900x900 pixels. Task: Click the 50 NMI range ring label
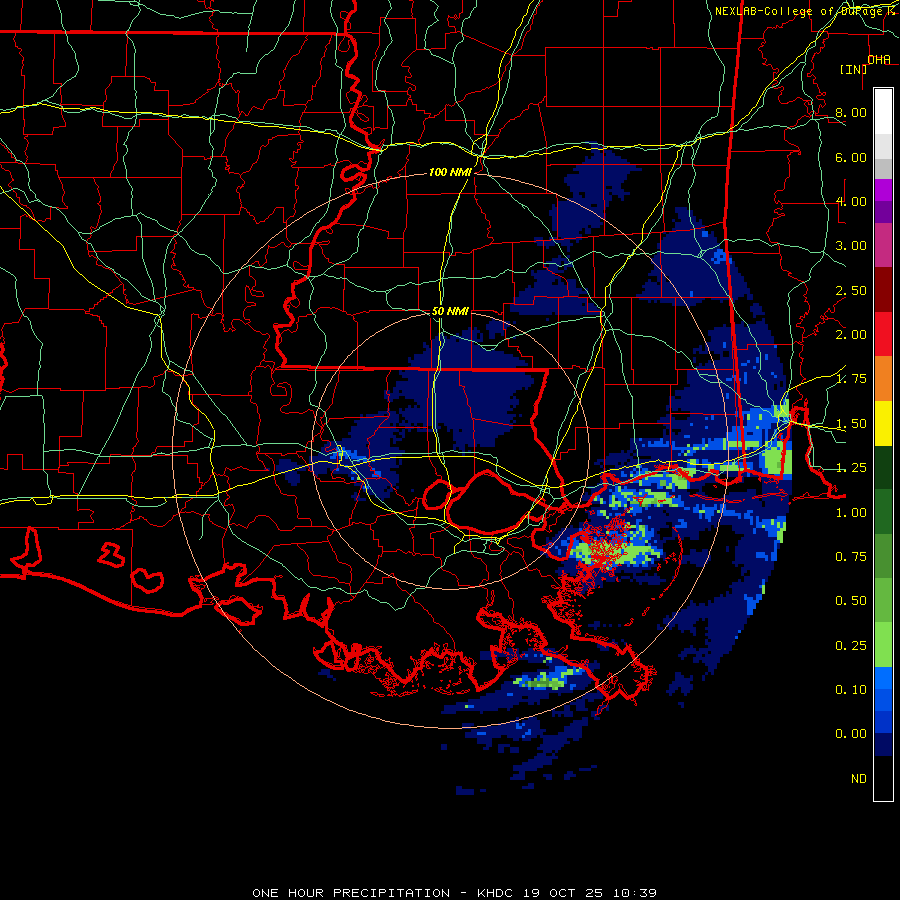point(450,311)
